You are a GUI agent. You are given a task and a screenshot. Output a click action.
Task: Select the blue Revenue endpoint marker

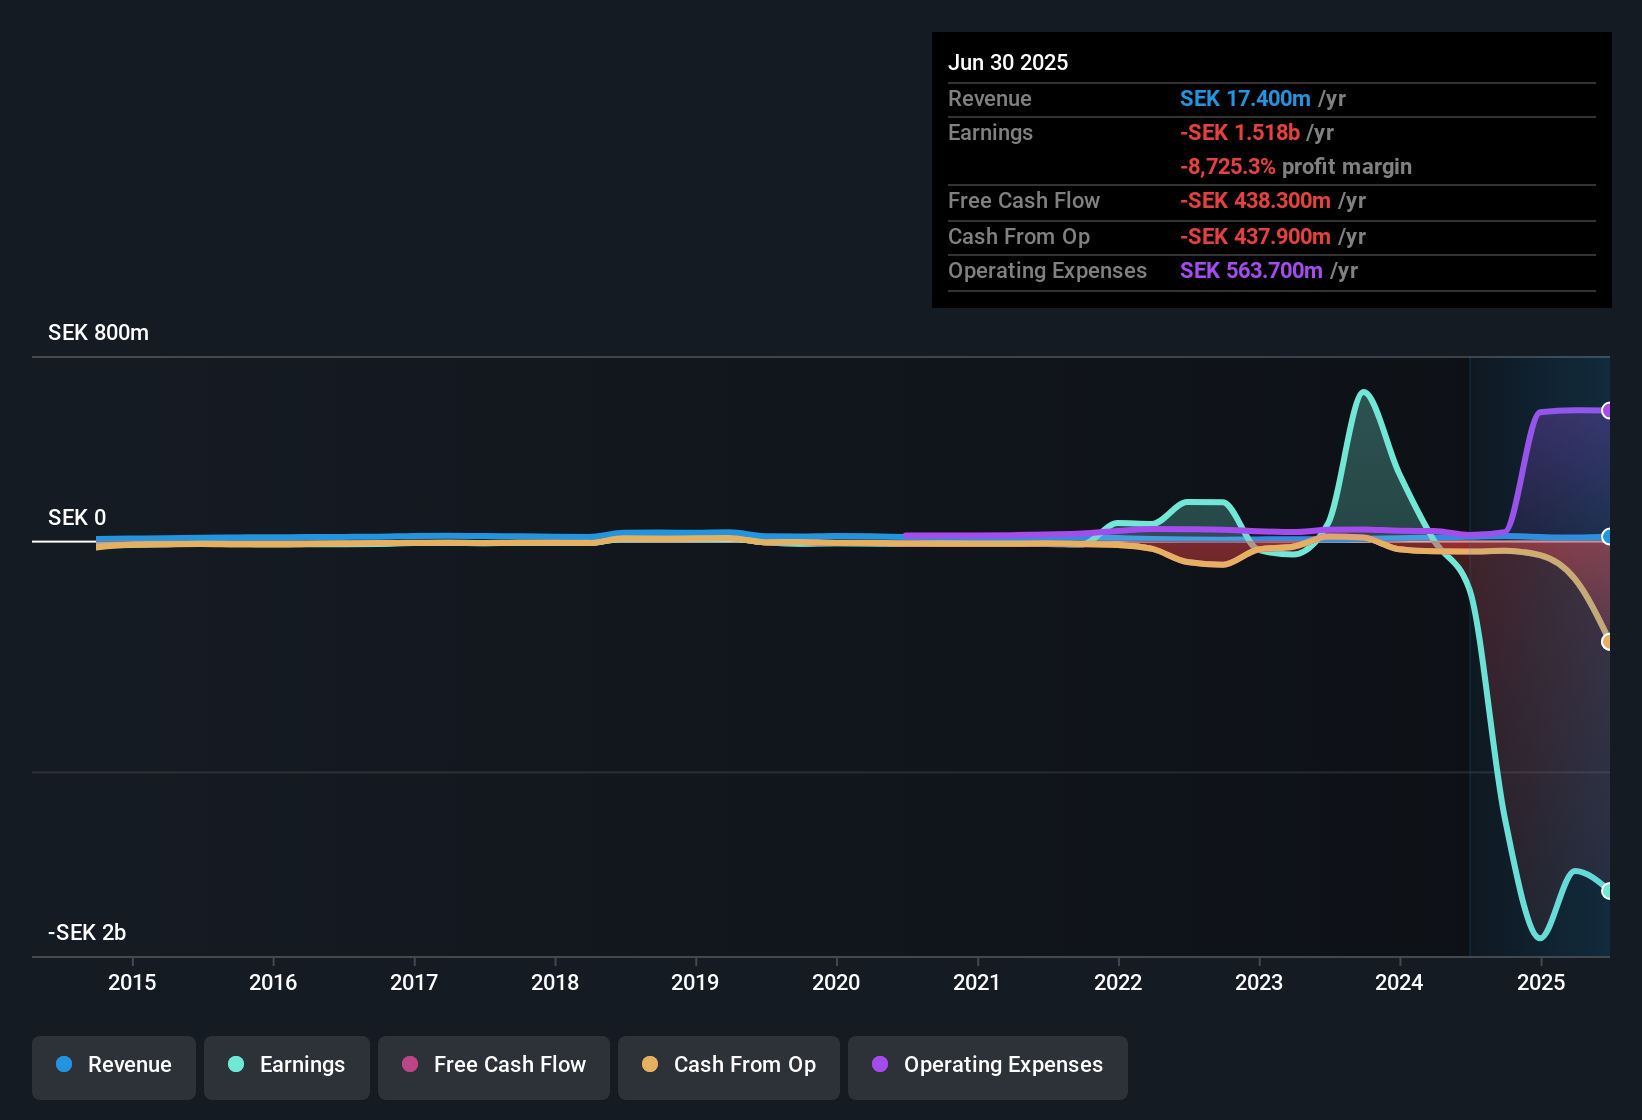tap(1607, 537)
